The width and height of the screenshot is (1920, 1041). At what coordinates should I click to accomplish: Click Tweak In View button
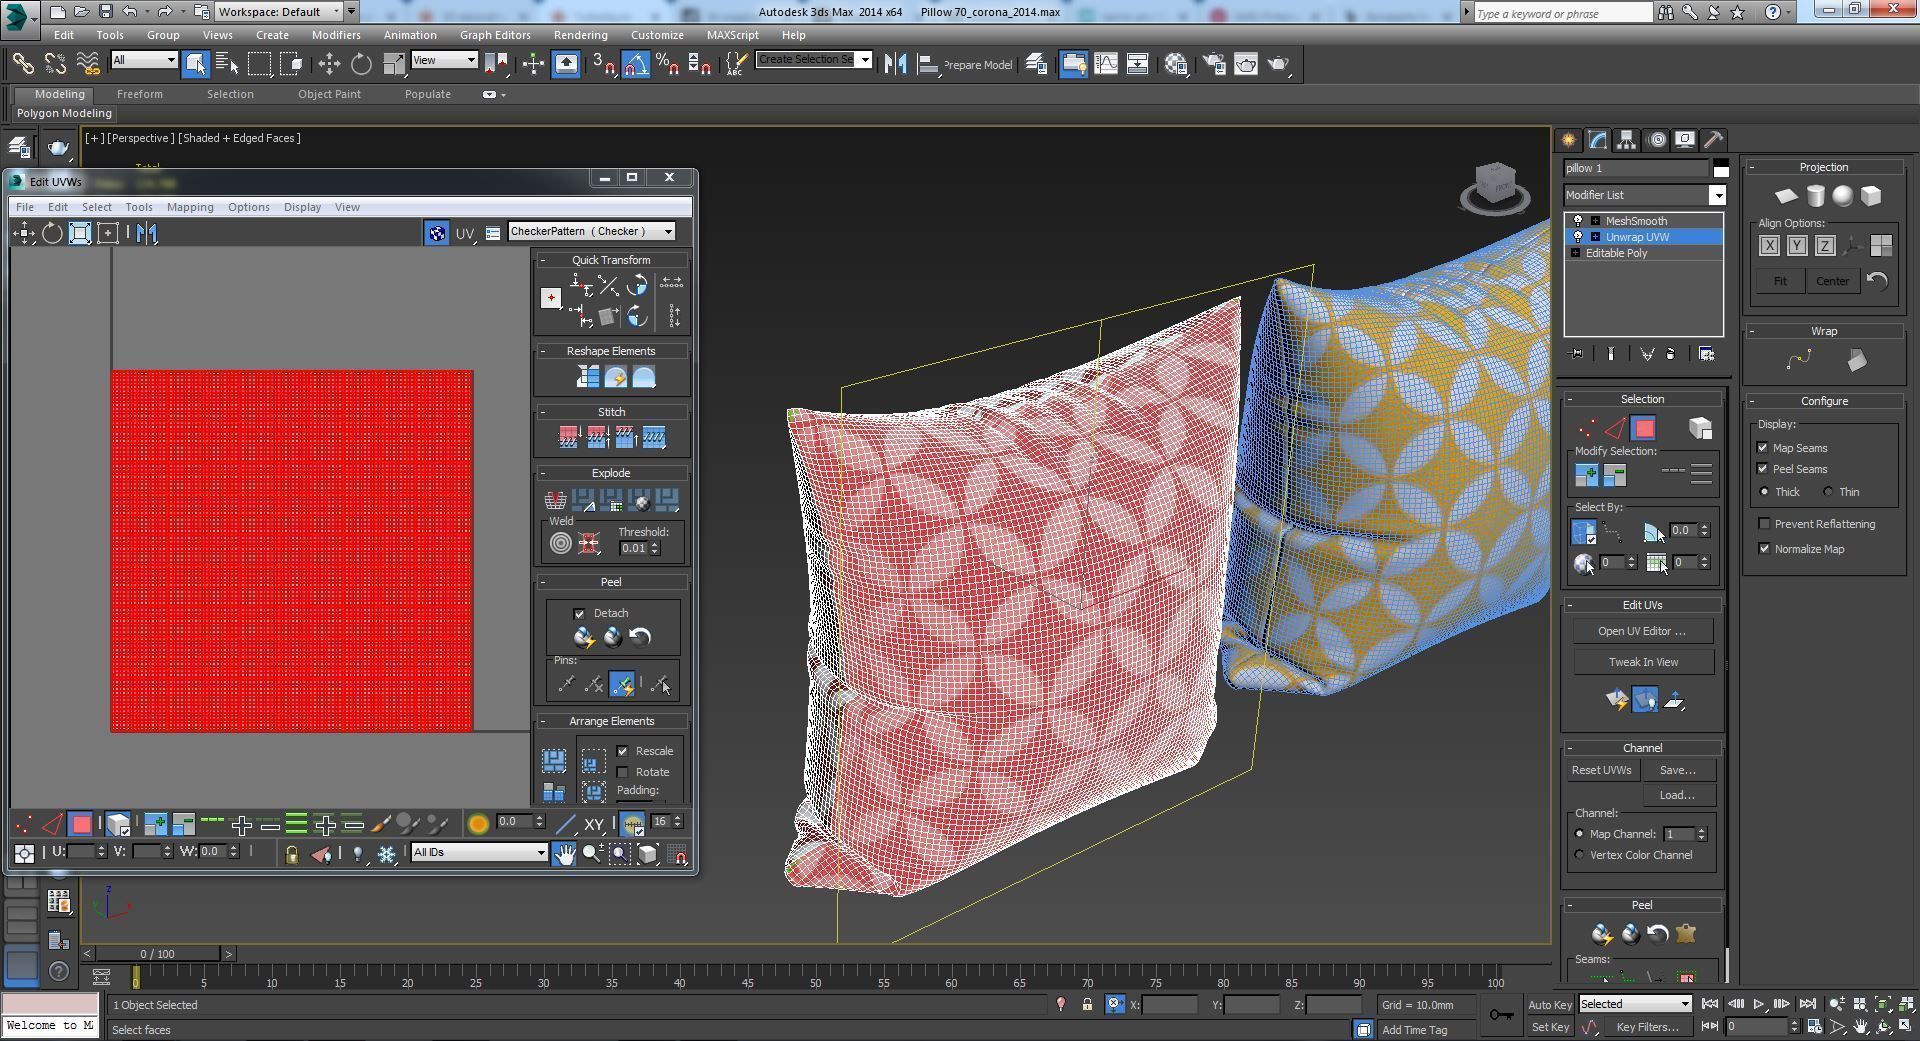click(1642, 662)
